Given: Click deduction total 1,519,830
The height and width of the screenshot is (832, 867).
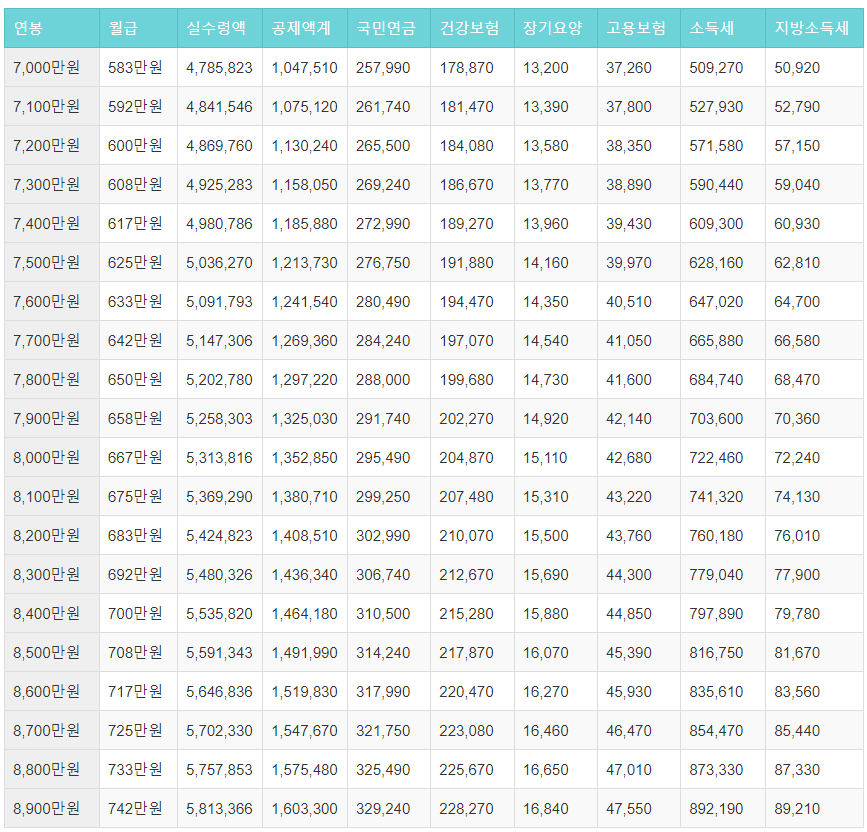Looking at the screenshot, I should [304, 692].
